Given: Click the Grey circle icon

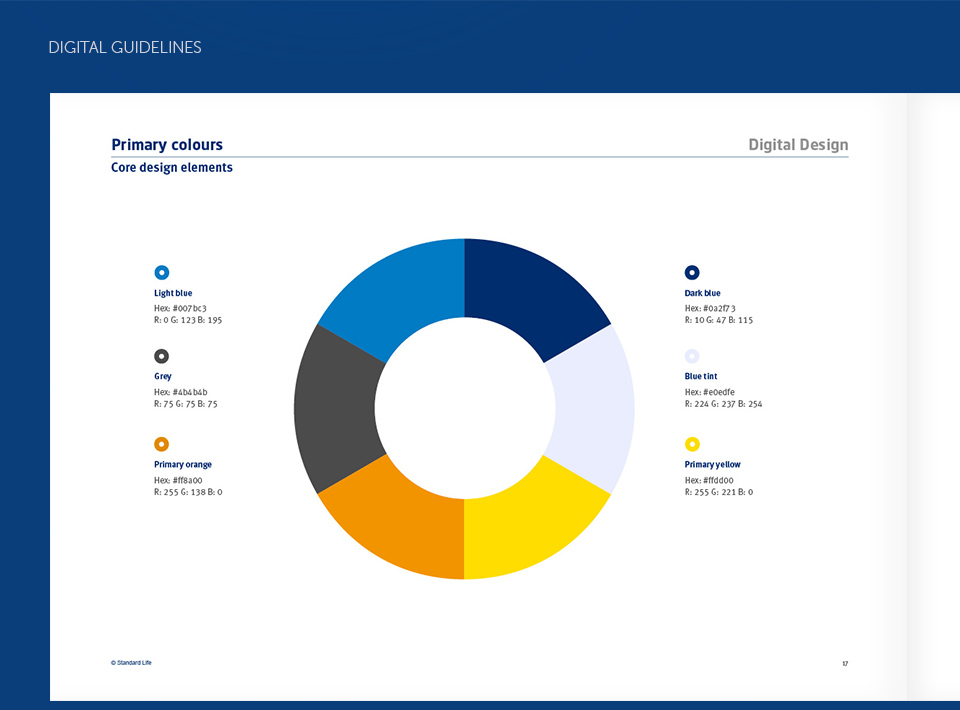Looking at the screenshot, I should click(x=162, y=356).
